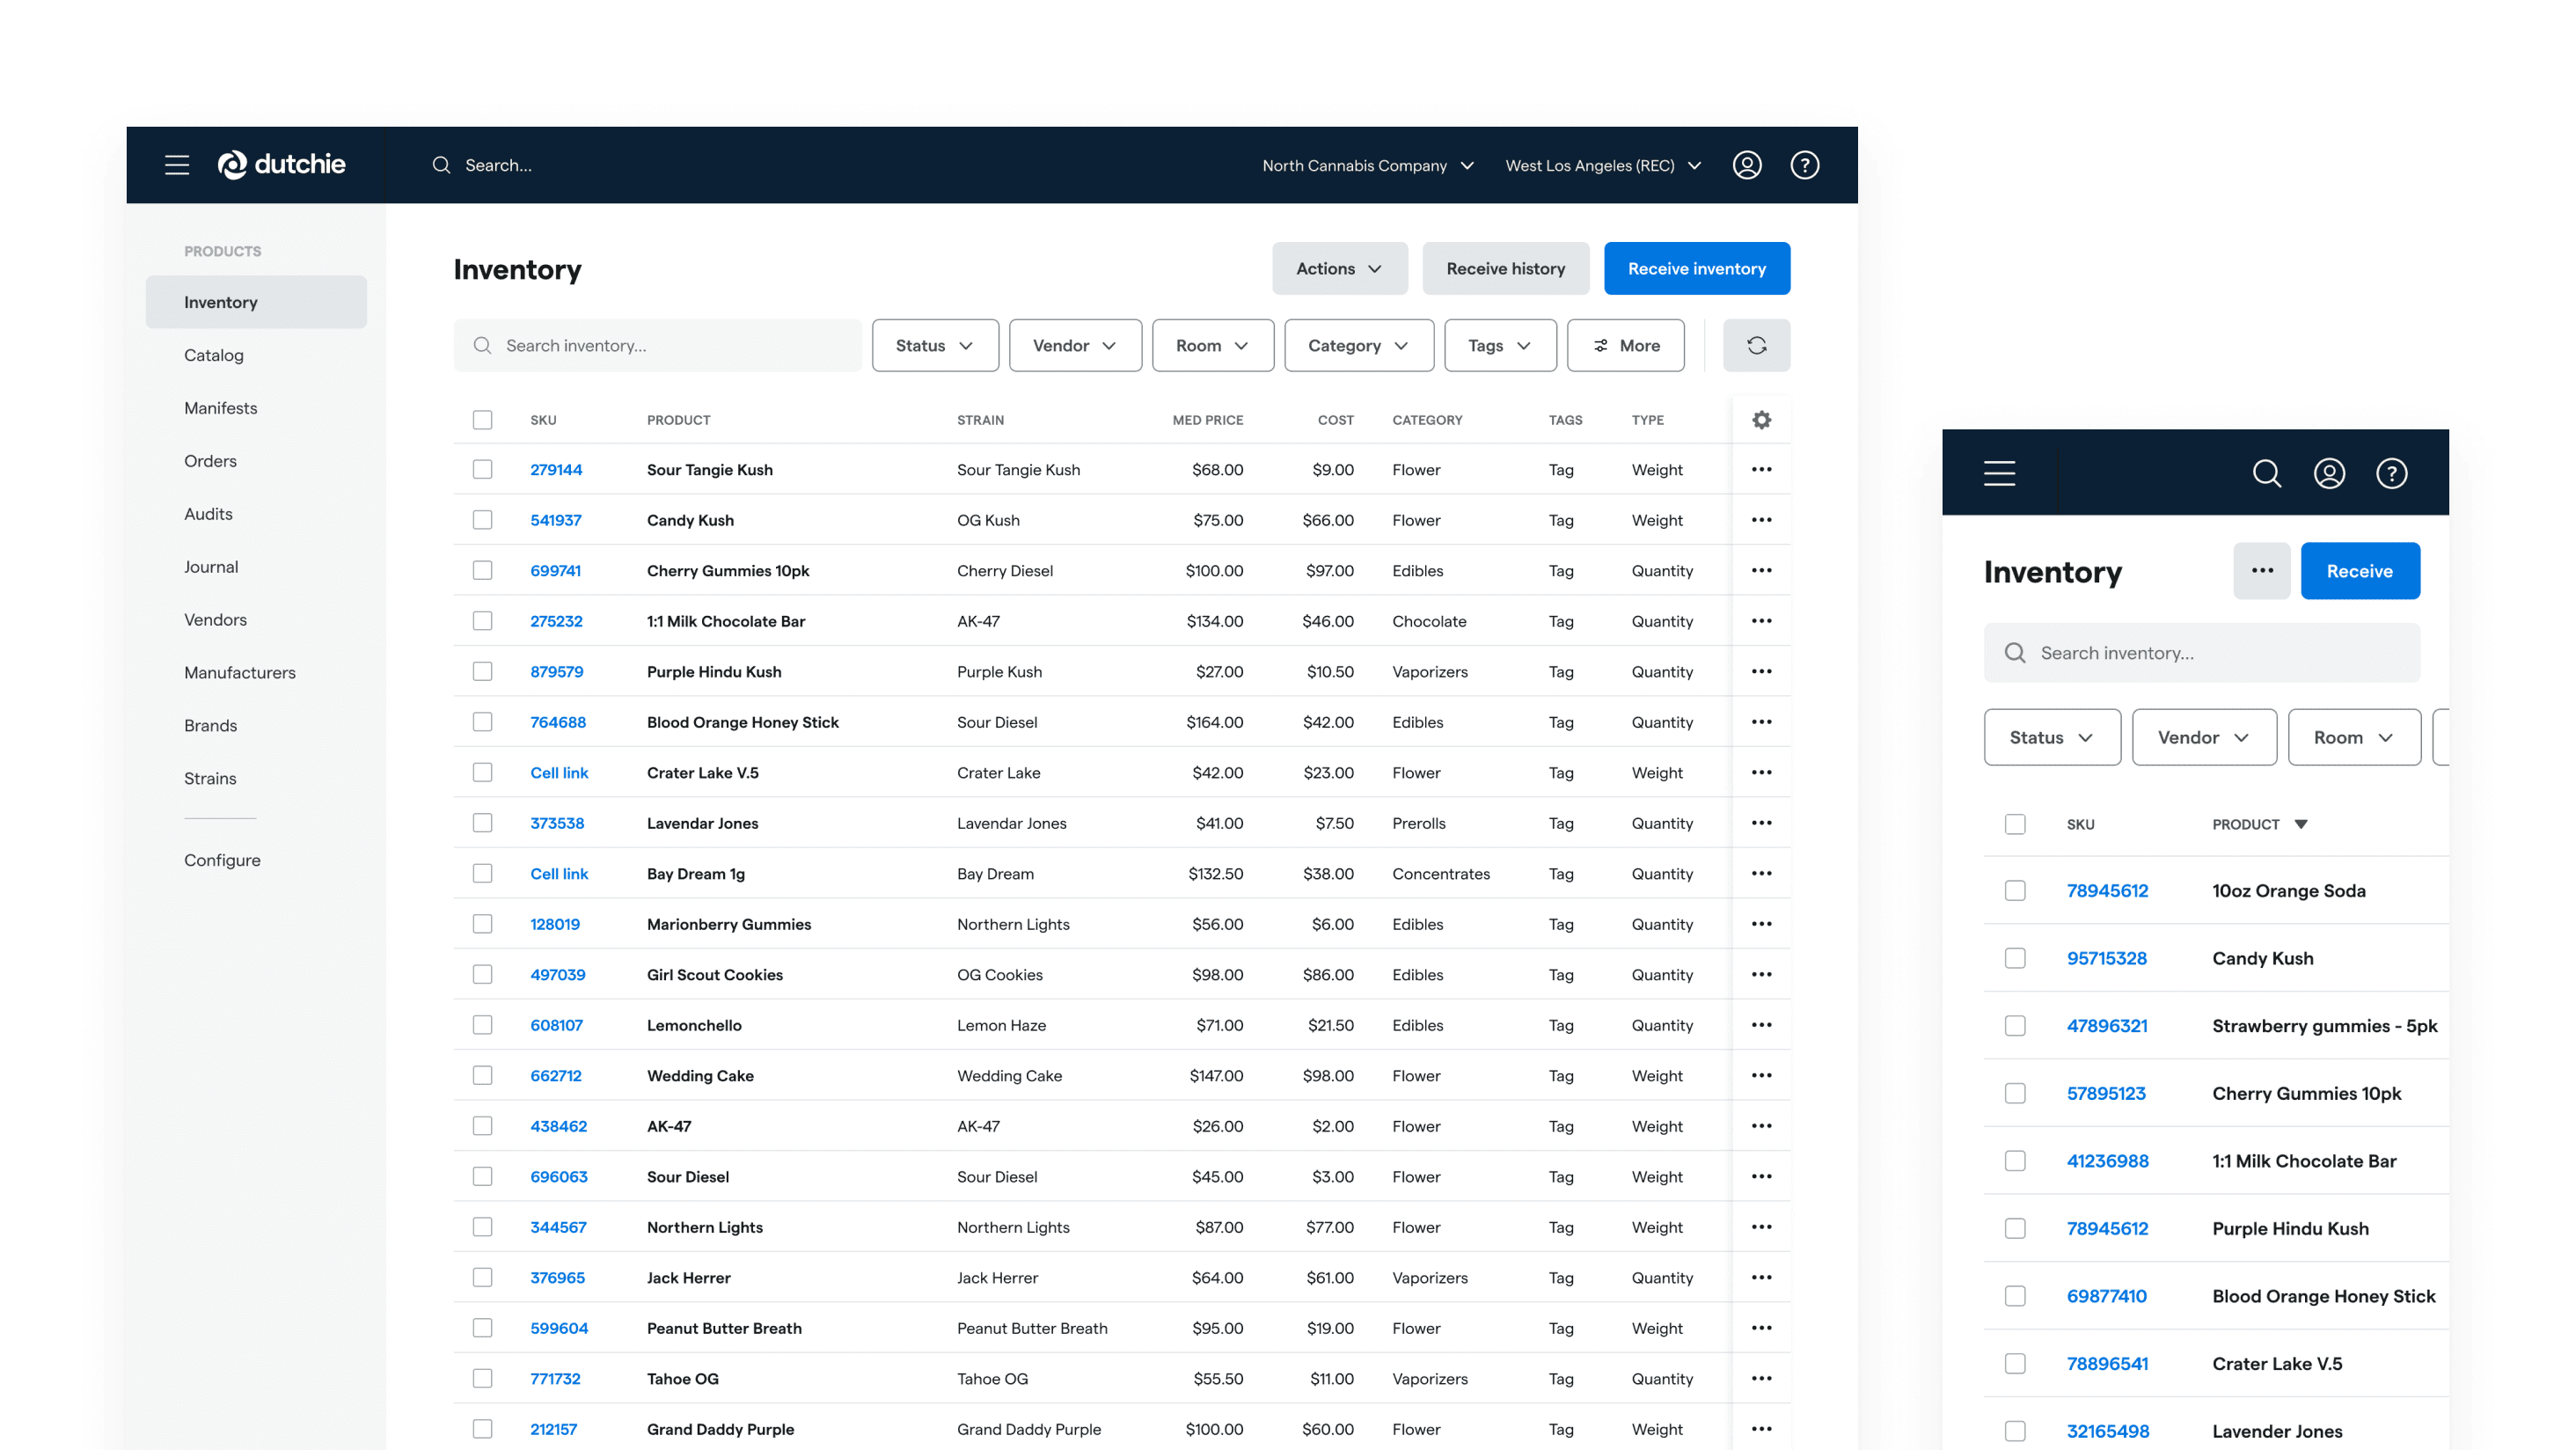Open the help icon in the header
2576x1450 pixels.
click(1805, 165)
